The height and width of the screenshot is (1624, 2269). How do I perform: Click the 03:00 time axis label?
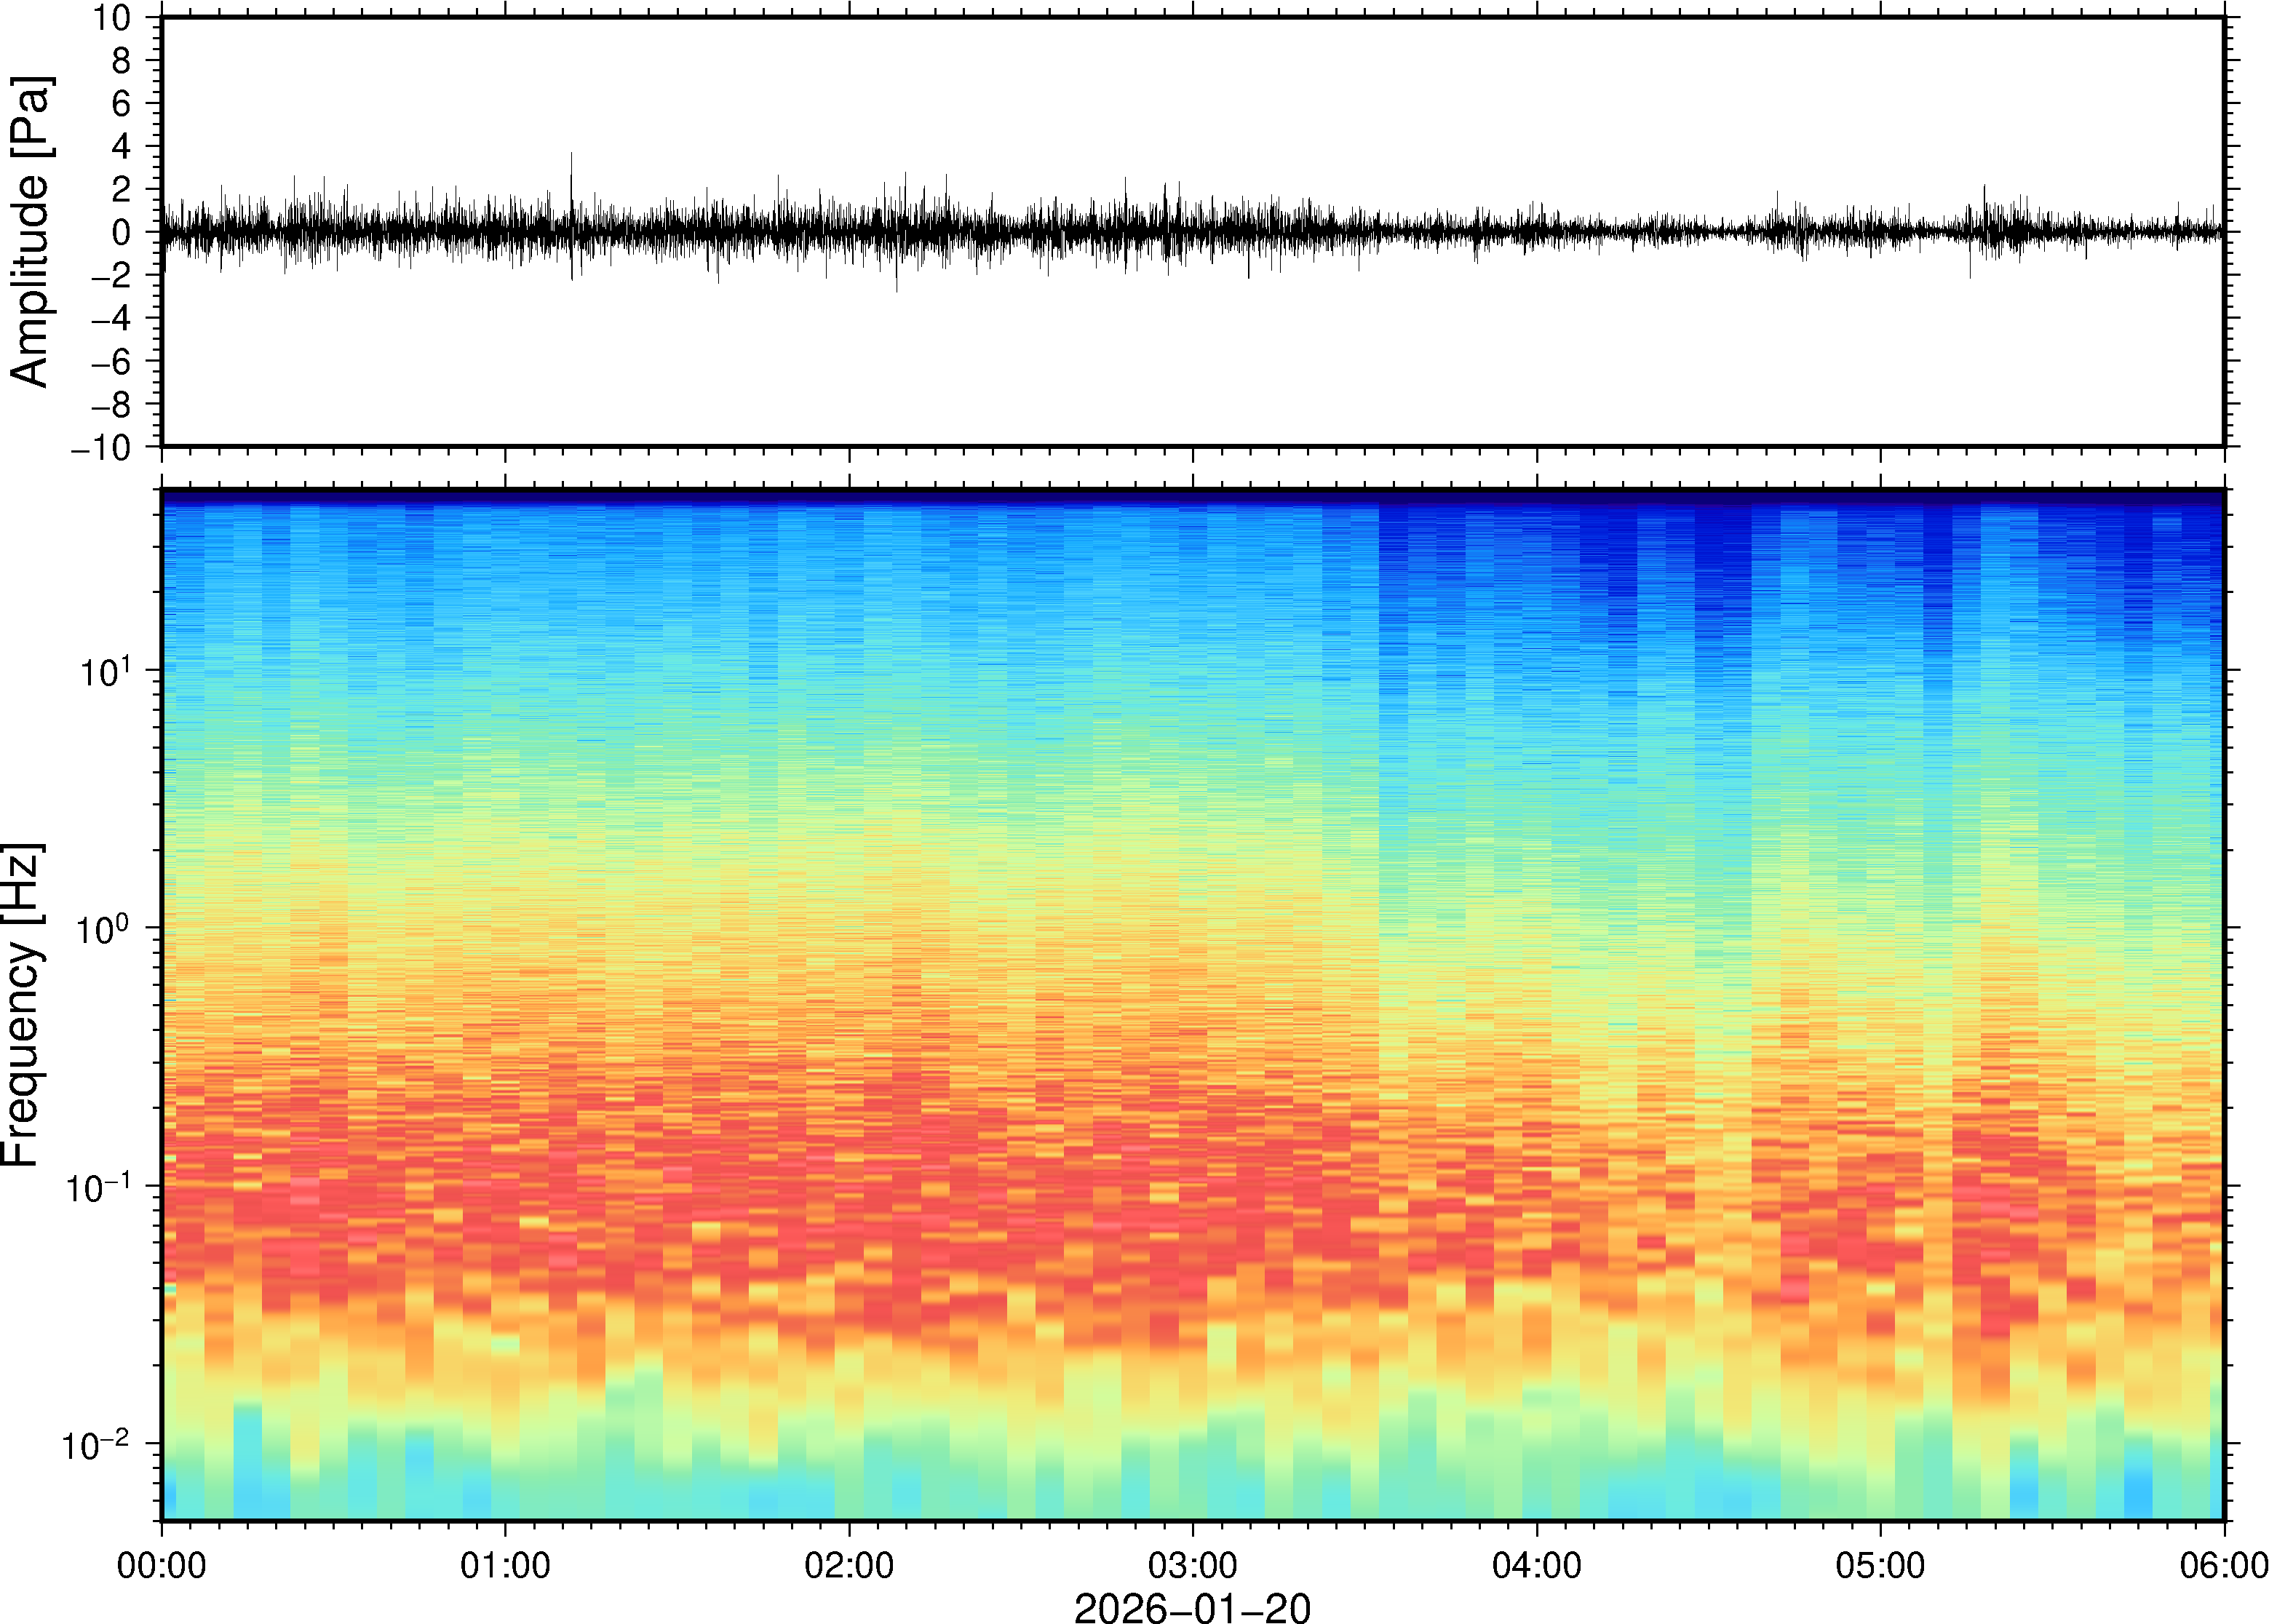(x=1192, y=1565)
